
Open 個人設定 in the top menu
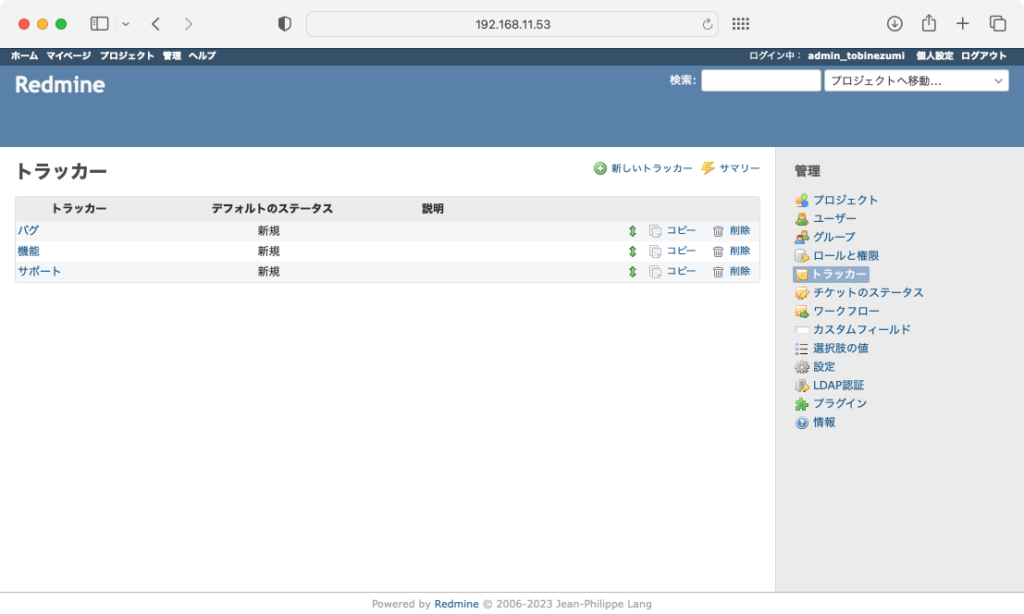point(935,56)
